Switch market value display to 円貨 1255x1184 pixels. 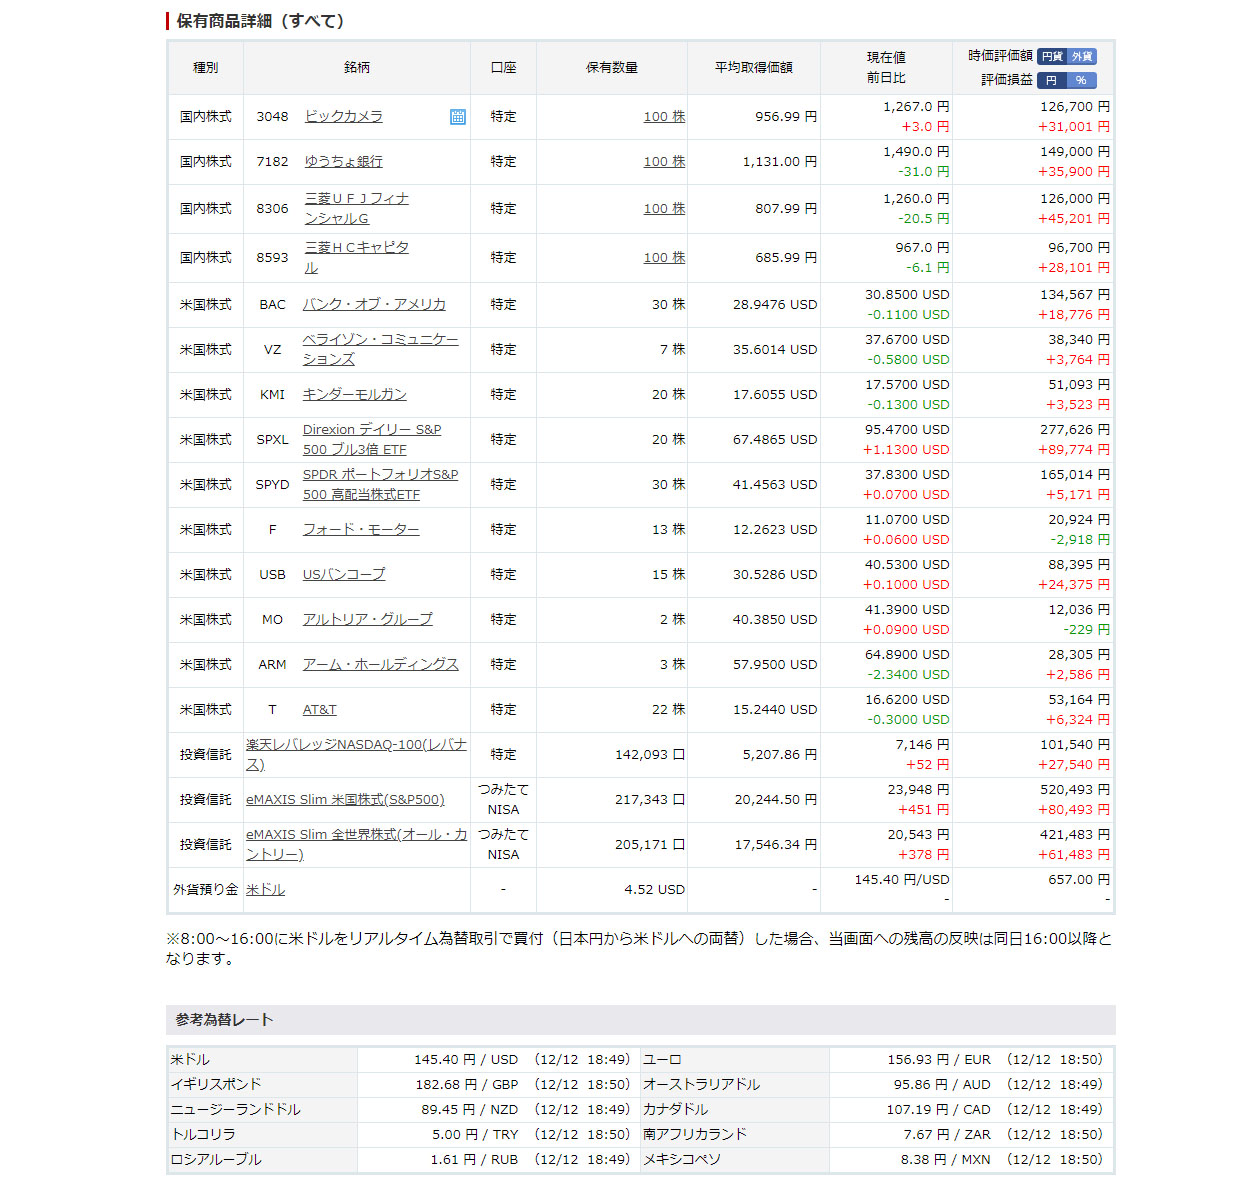pyautogui.click(x=1052, y=57)
